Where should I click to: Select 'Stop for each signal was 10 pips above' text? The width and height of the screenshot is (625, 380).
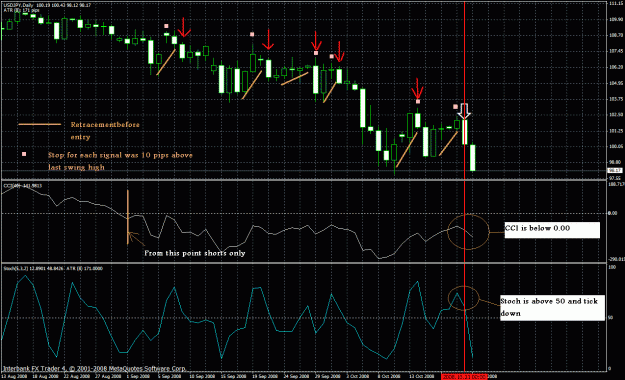[x=120, y=155]
